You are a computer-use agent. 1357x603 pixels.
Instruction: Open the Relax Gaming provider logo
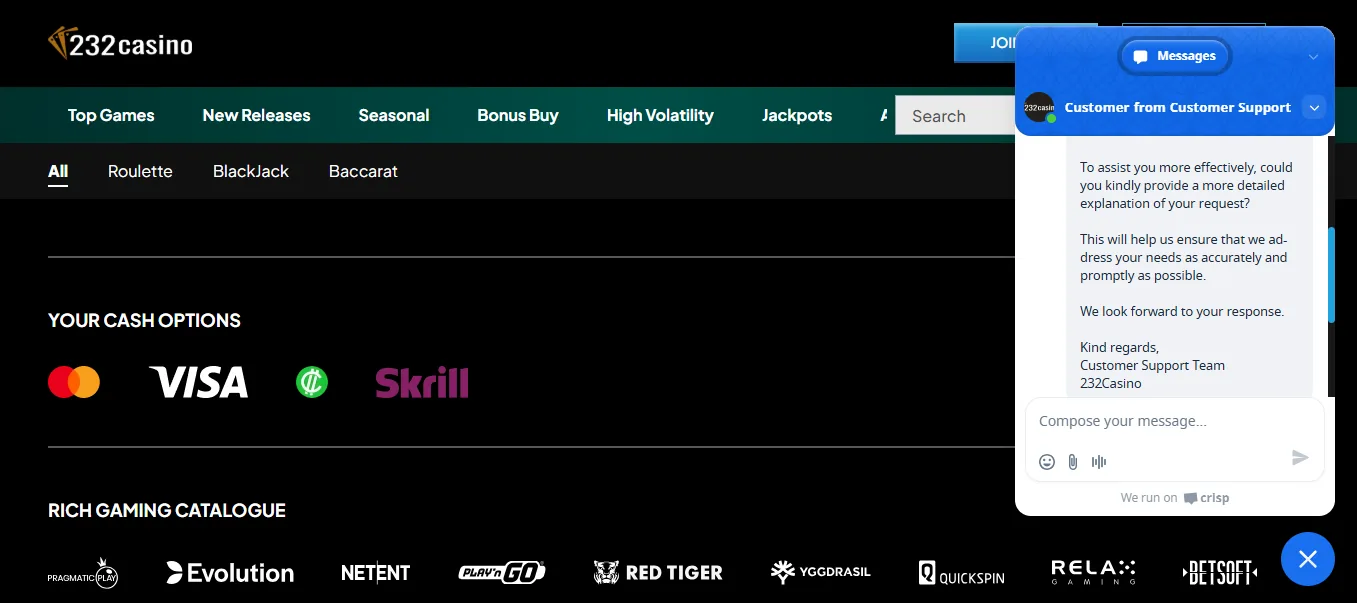click(x=1093, y=573)
